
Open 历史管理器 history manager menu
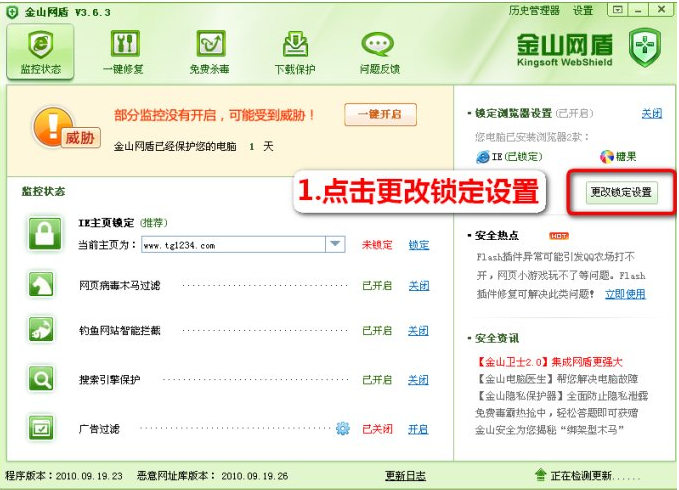click(534, 10)
